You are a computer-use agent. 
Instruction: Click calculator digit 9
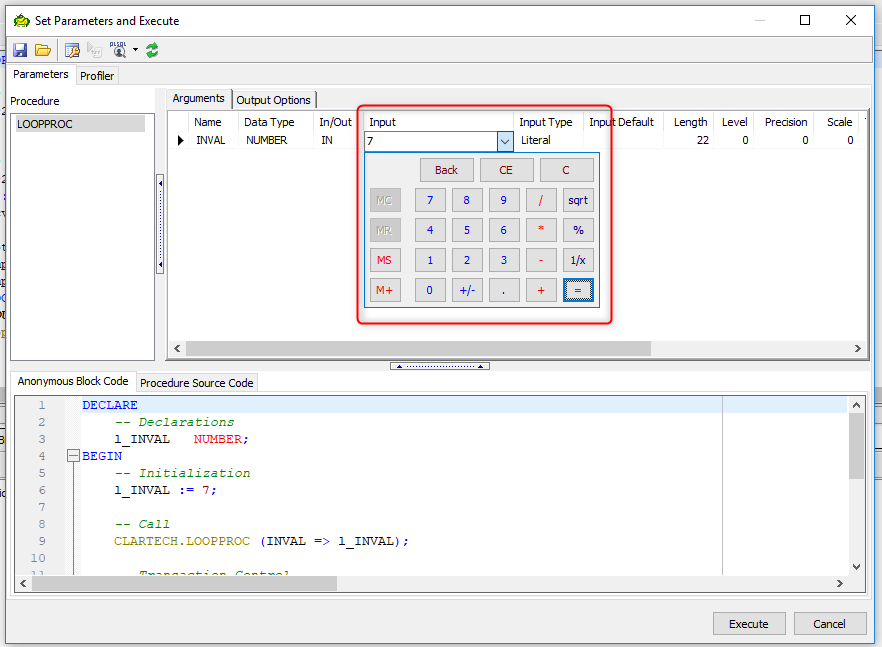[503, 200]
